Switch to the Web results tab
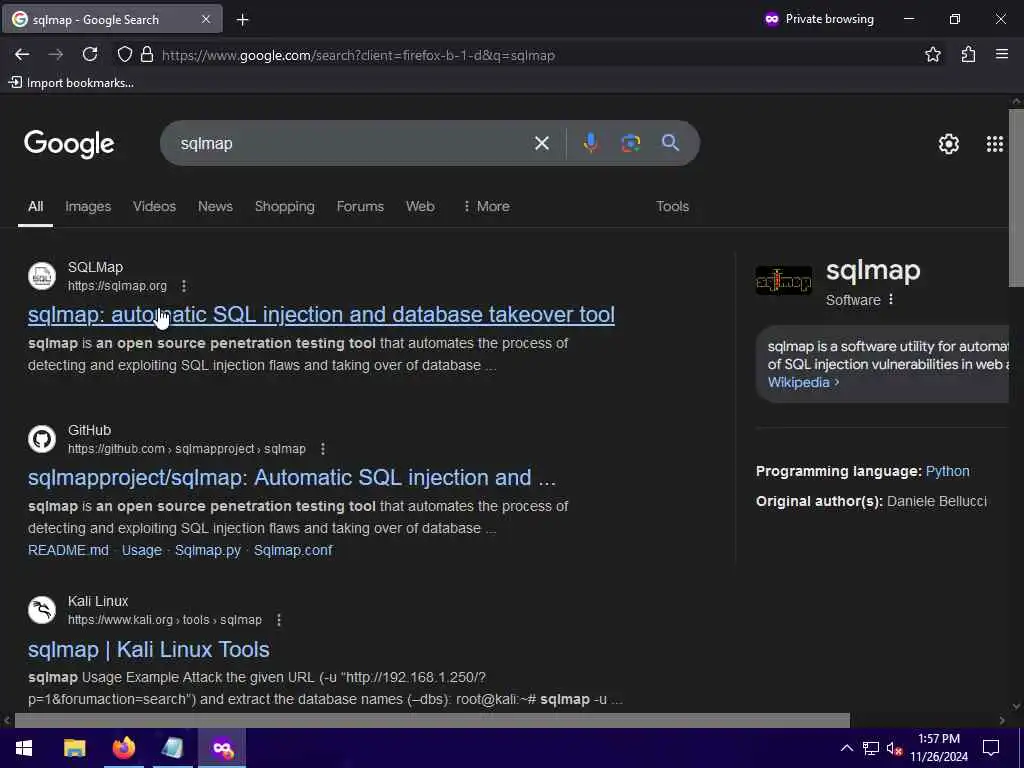1024x768 pixels. [420, 206]
